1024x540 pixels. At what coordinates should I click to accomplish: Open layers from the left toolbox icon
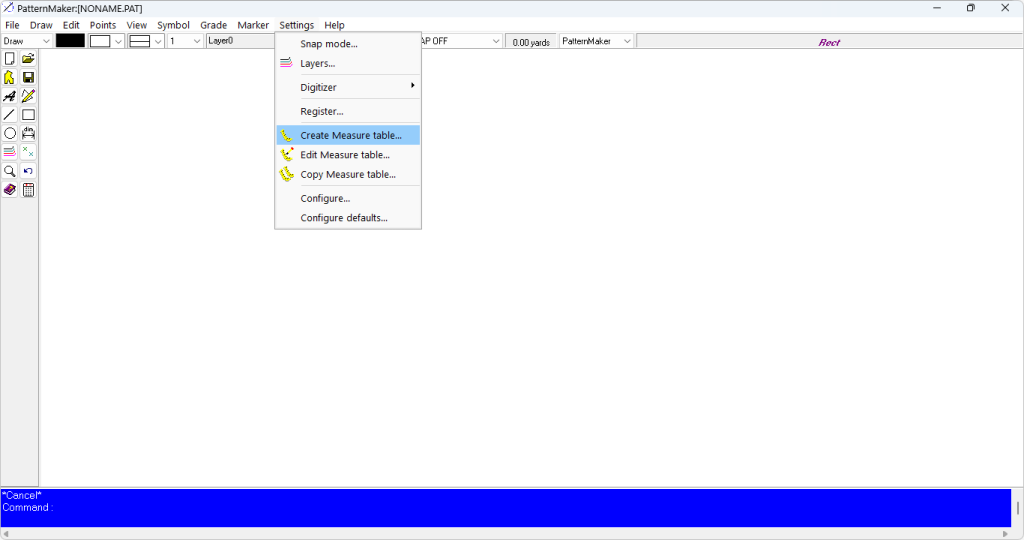[10, 152]
